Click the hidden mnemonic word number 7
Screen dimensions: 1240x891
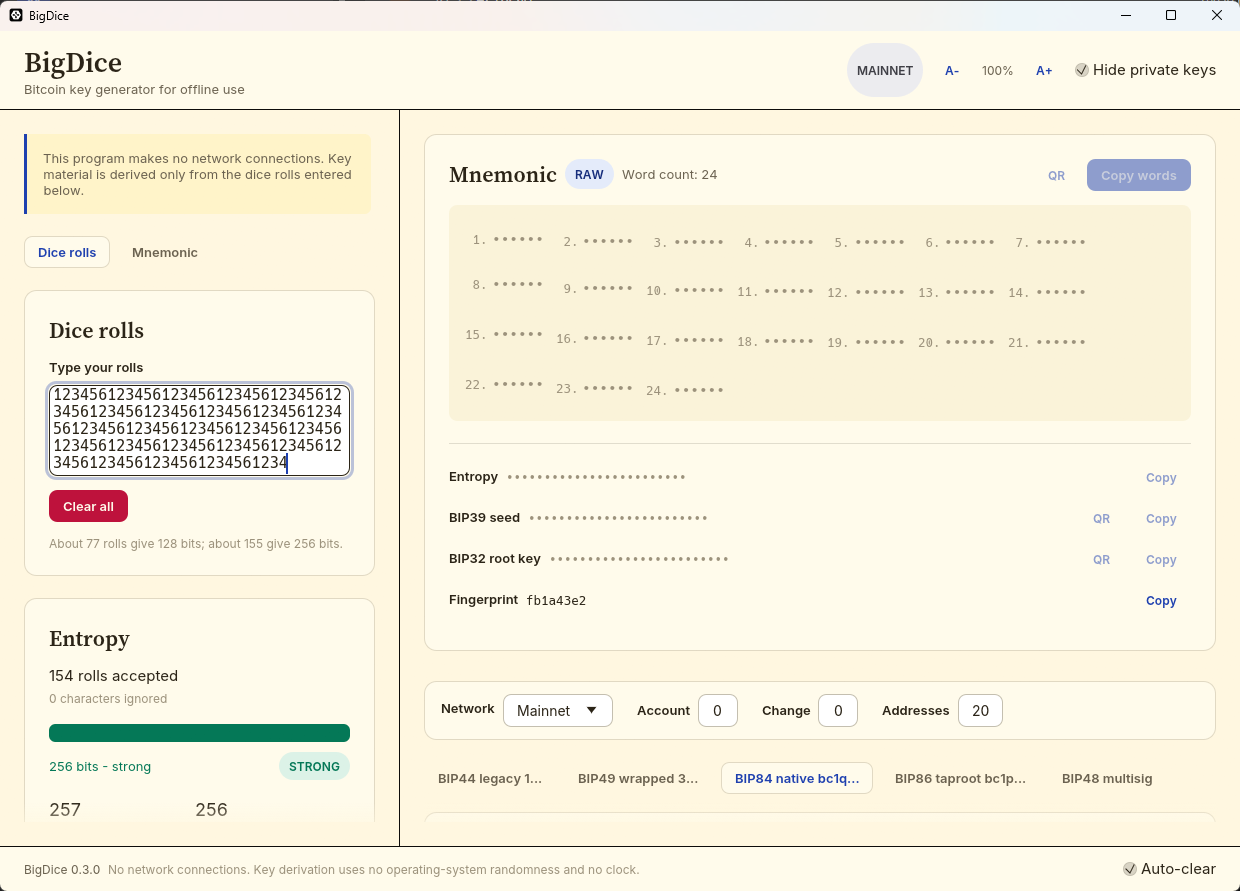(x=1051, y=243)
